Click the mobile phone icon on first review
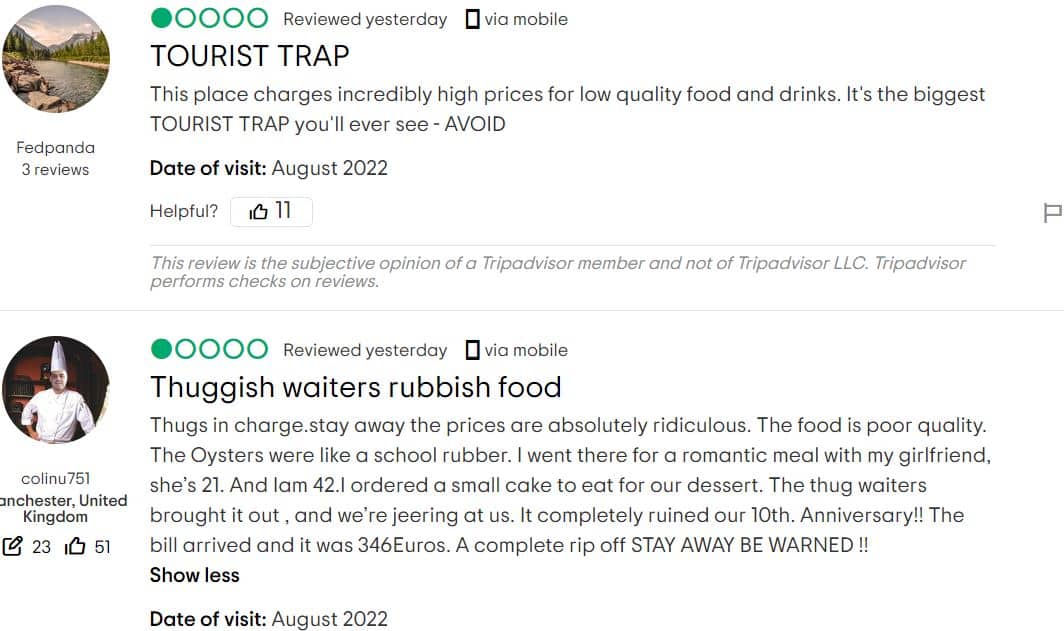This screenshot has height=631, width=1064. click(472, 19)
